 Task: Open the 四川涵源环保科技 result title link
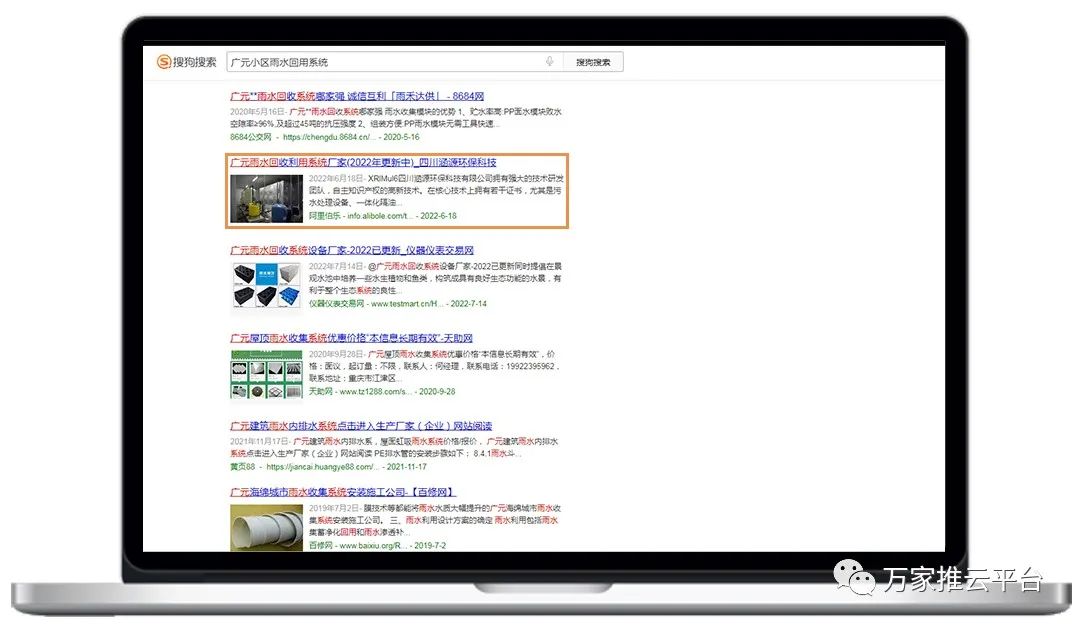pos(363,162)
